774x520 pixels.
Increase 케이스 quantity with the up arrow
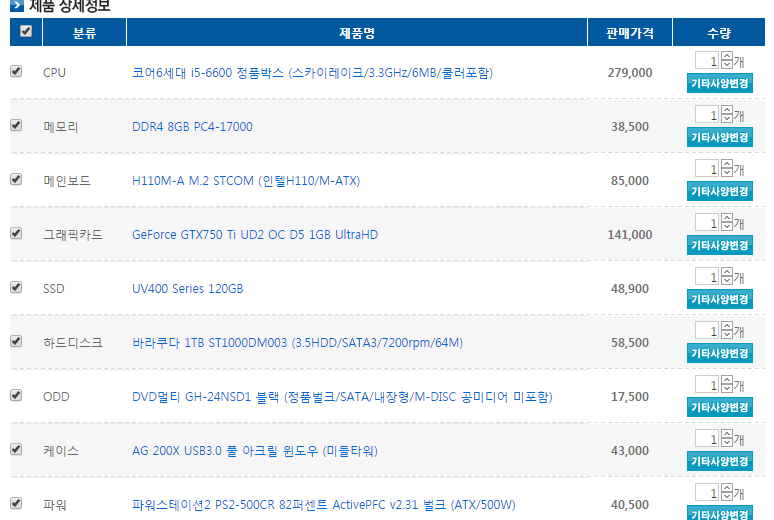point(727,434)
